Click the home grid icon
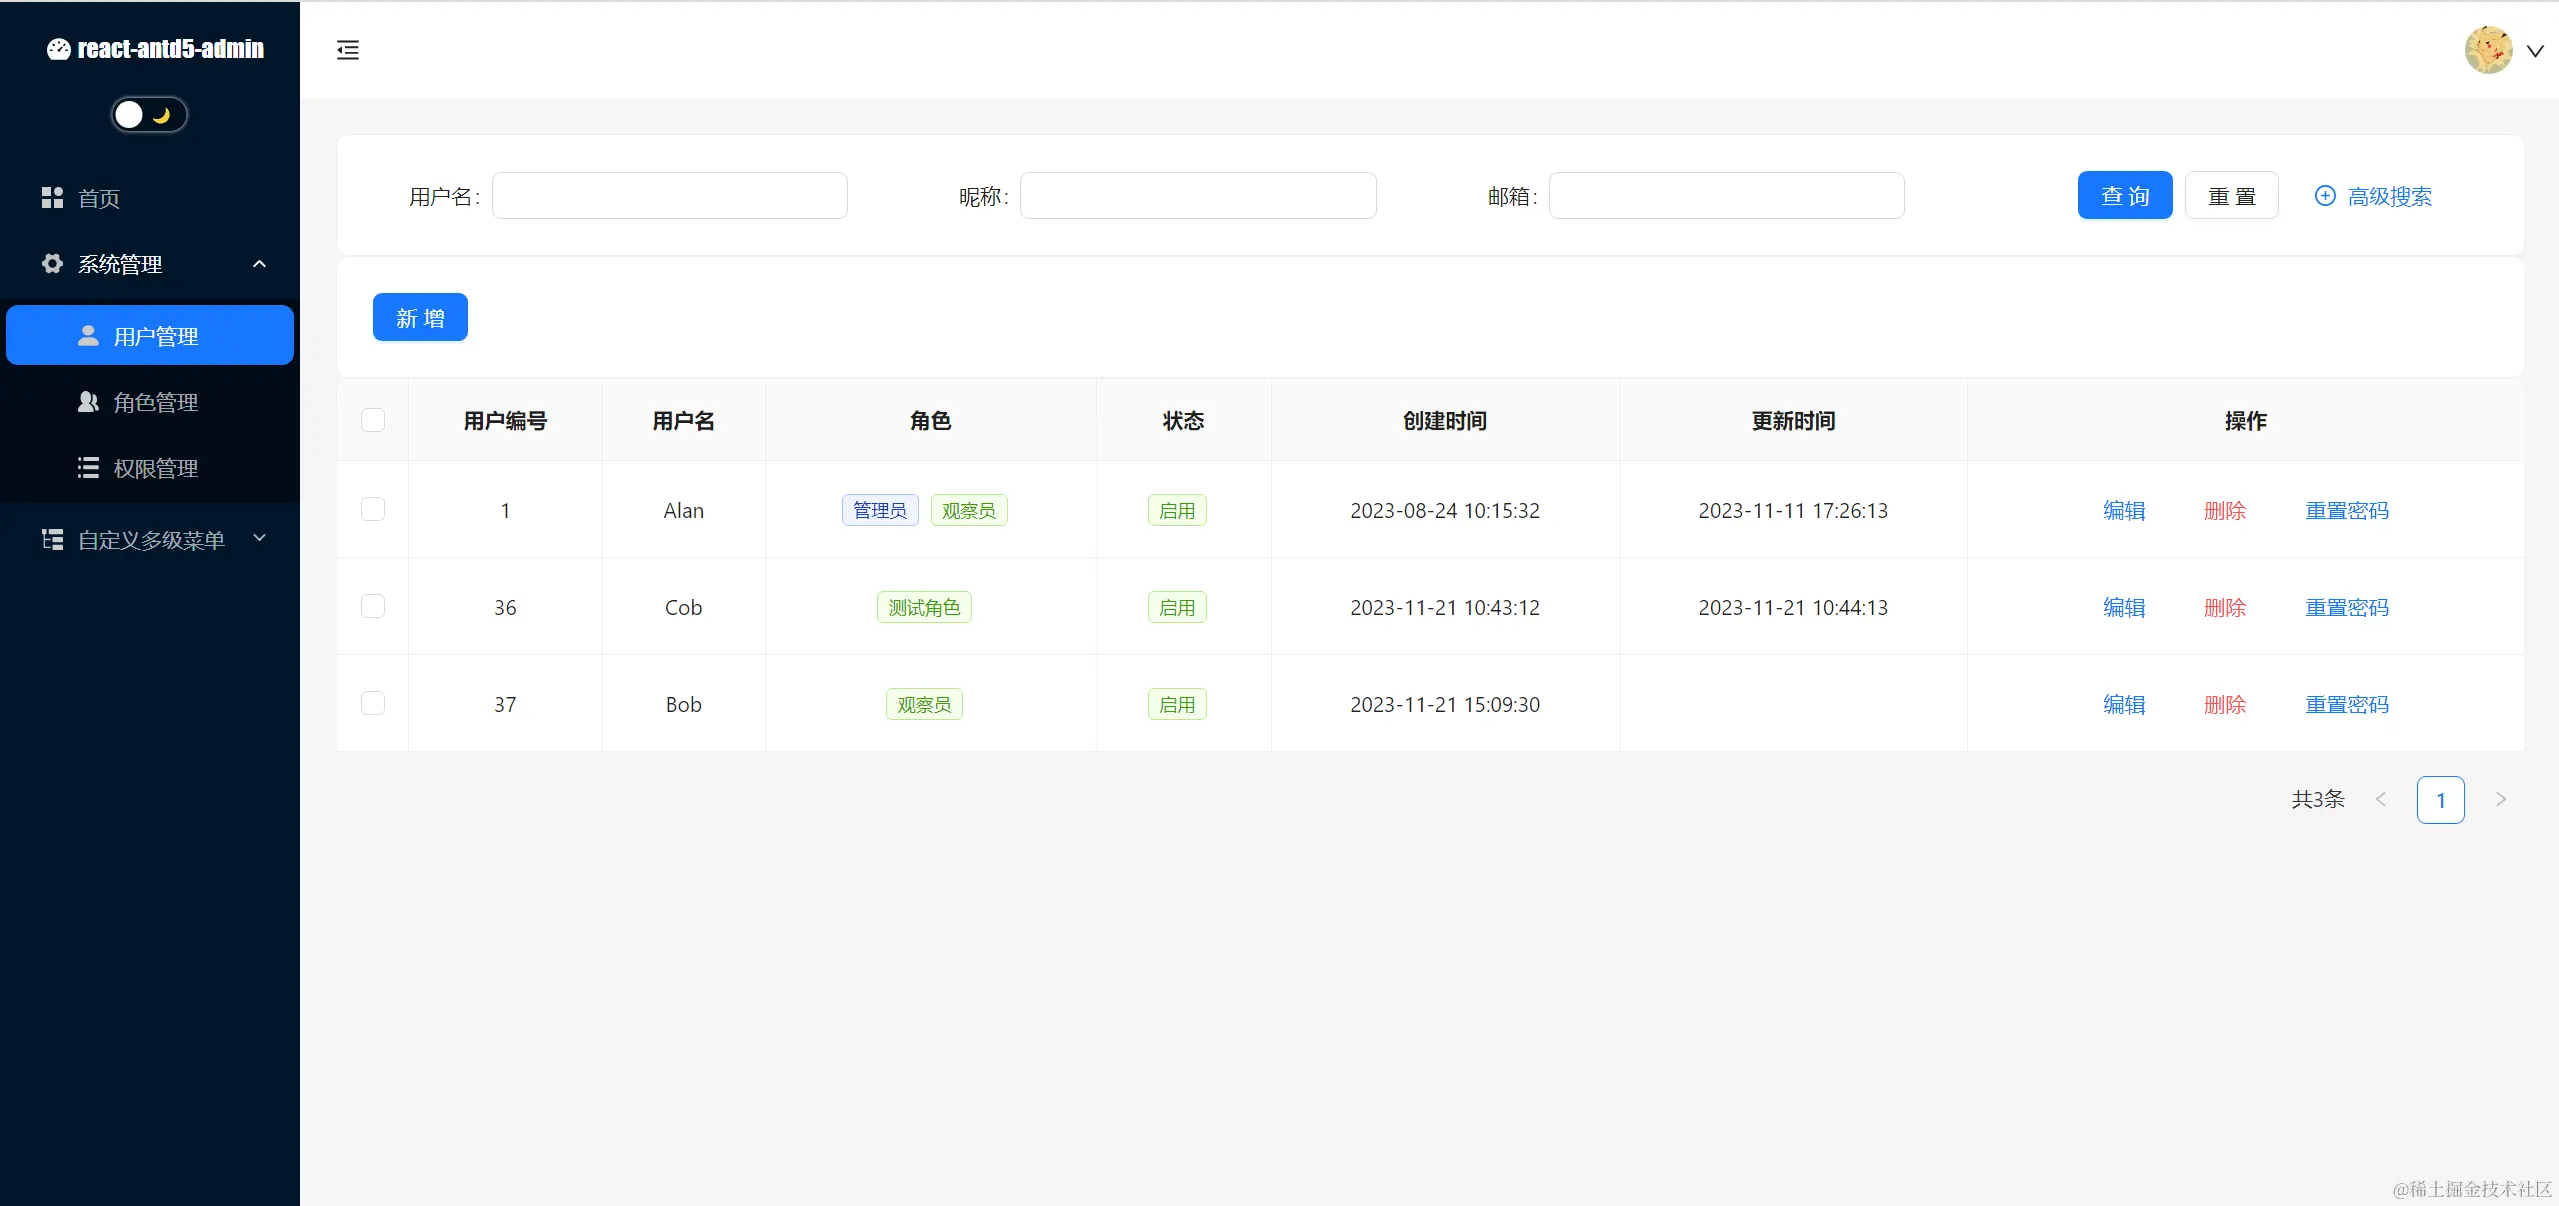The width and height of the screenshot is (2559, 1206). pyautogui.click(x=52, y=198)
